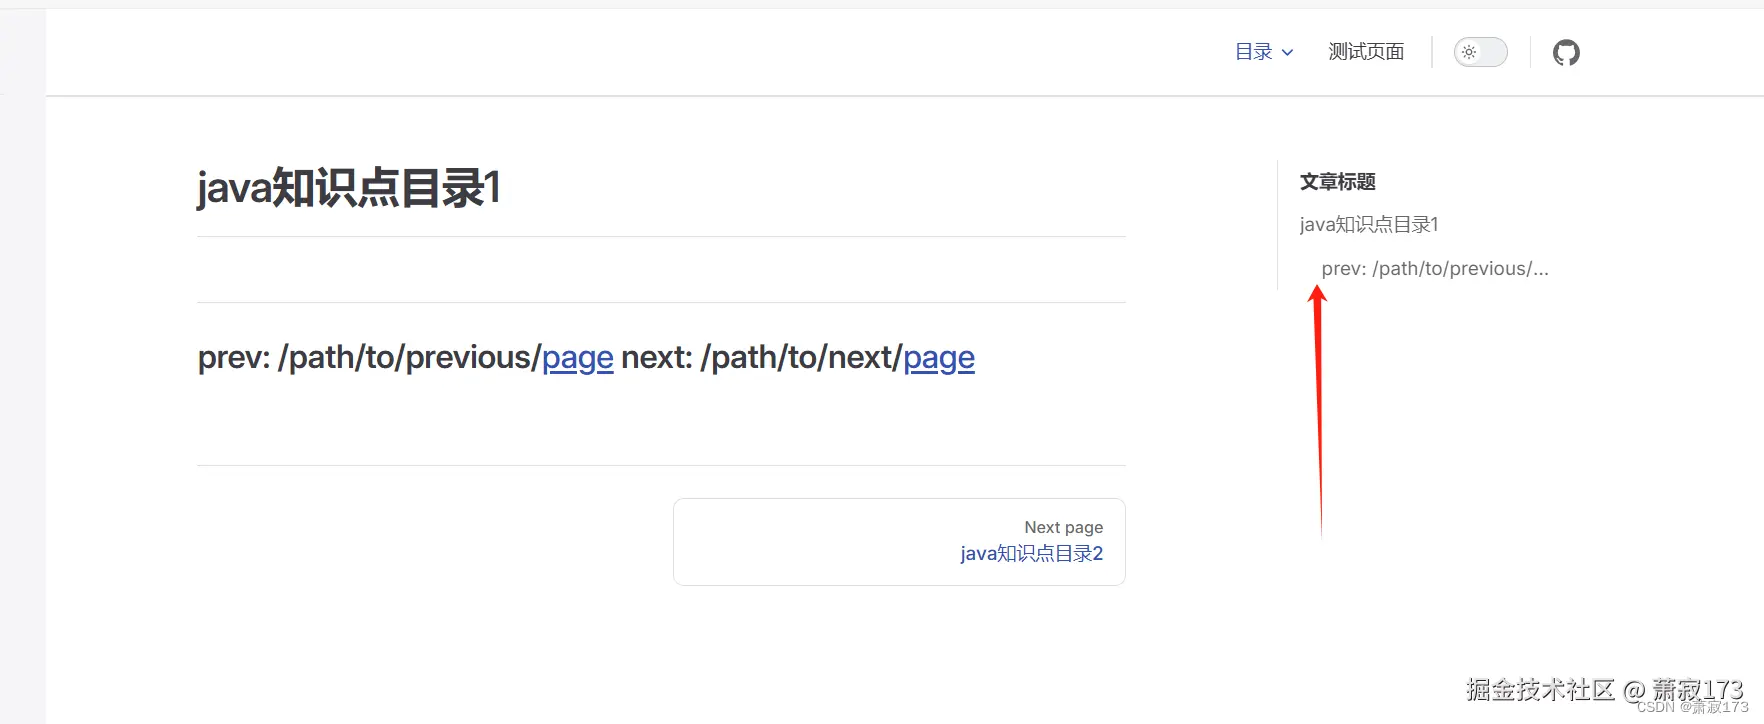Open the java知识点目录2 next page link

pos(1031,553)
